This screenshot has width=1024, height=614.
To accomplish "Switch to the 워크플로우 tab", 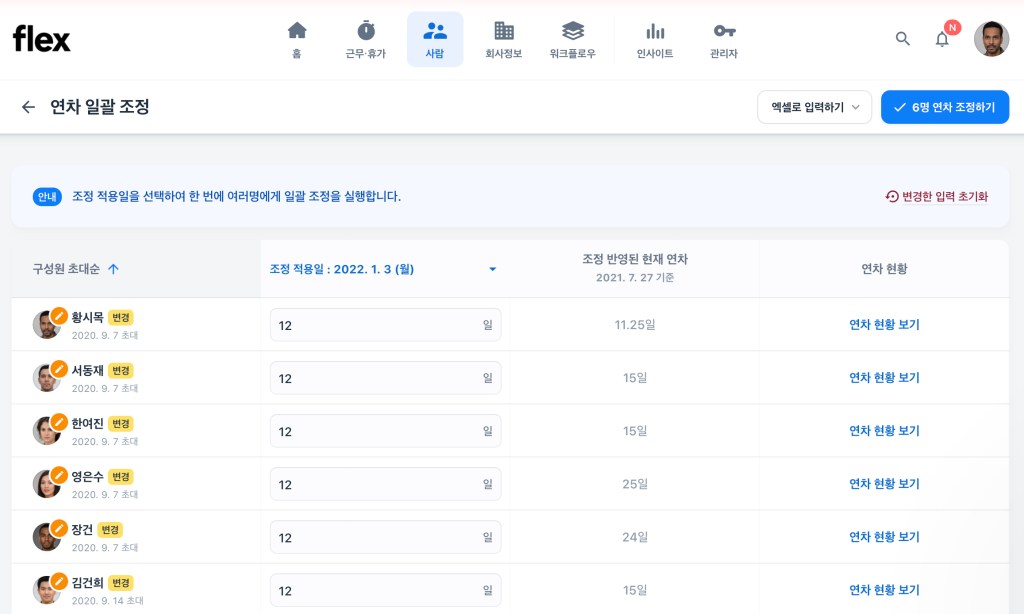I will [x=572, y=39].
